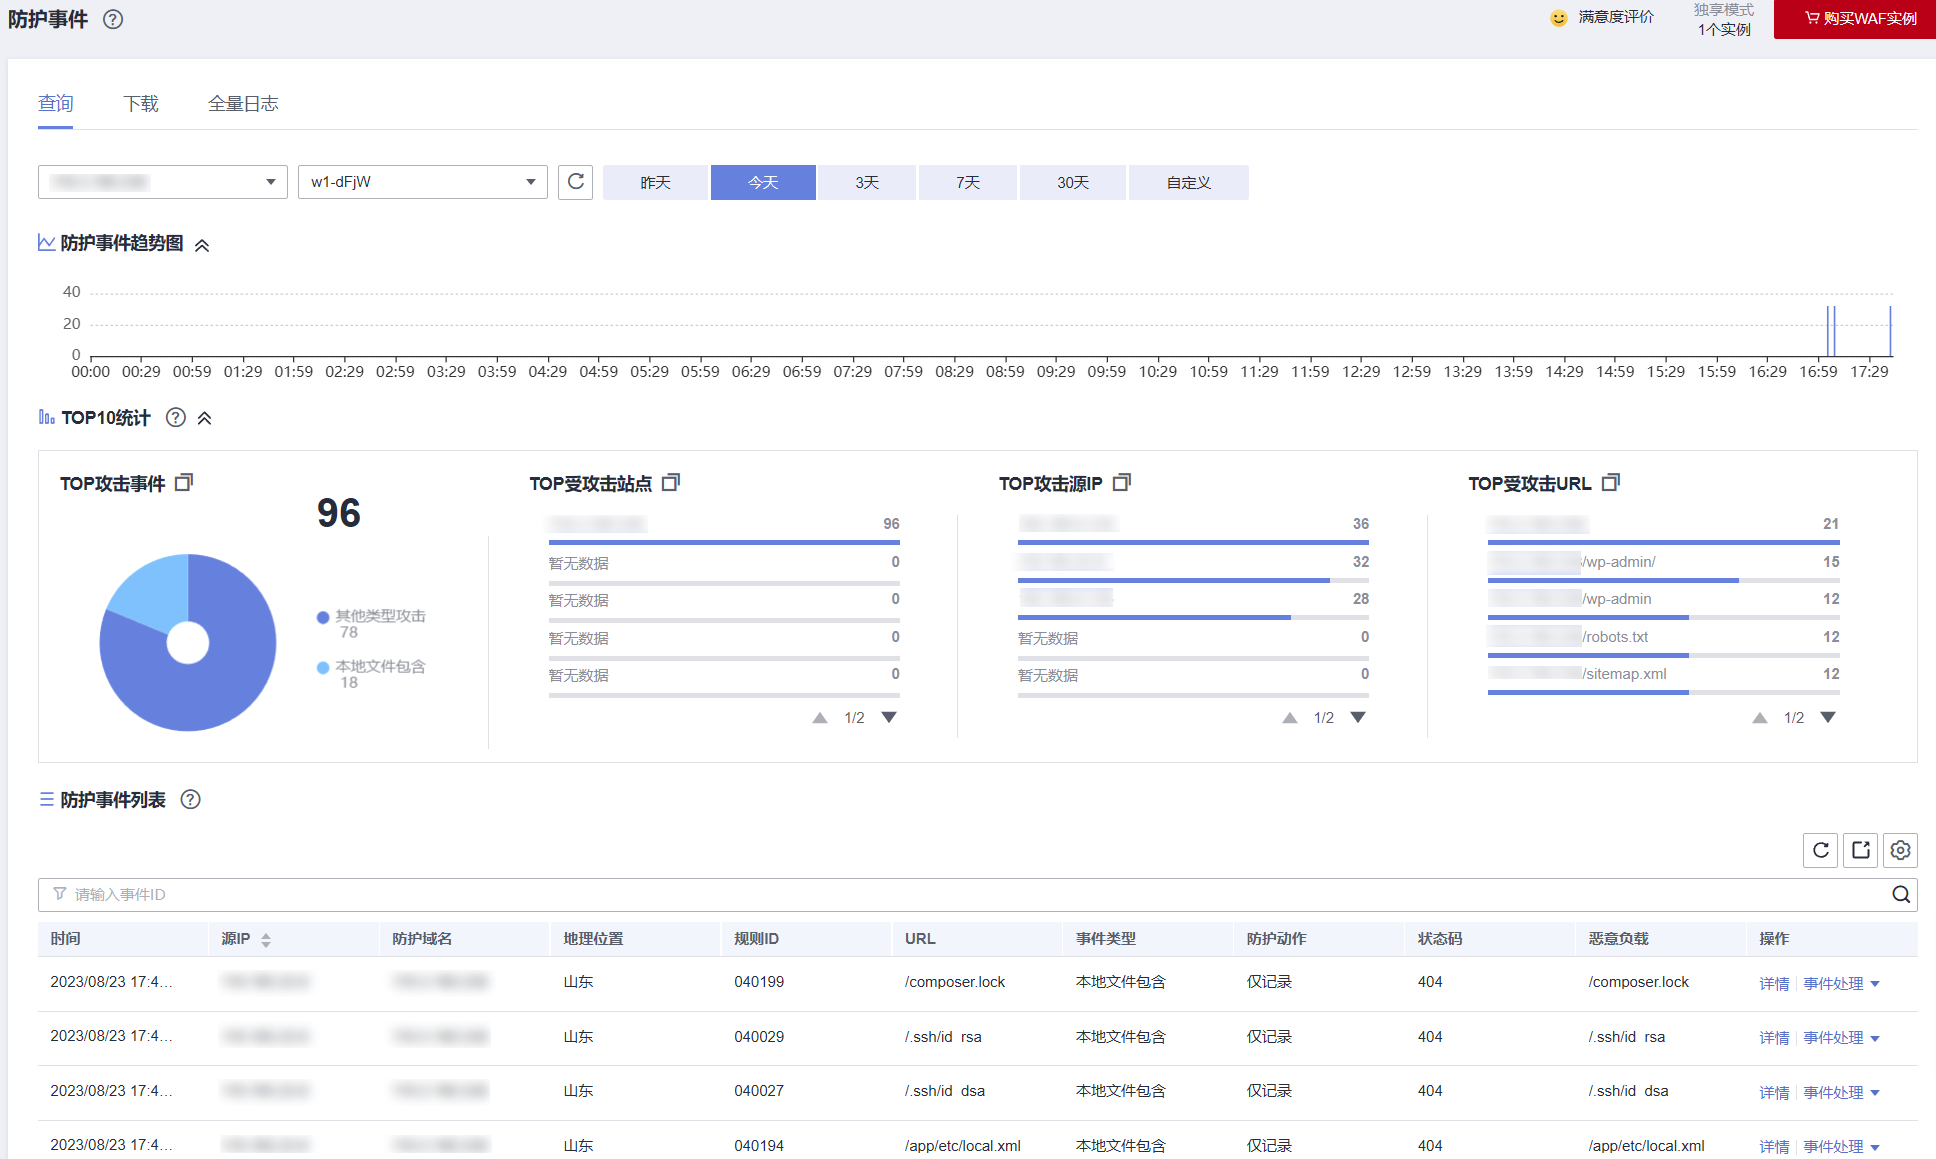This screenshot has height=1159, width=1936.
Task: Sort by 源IP column
Action: coord(266,940)
